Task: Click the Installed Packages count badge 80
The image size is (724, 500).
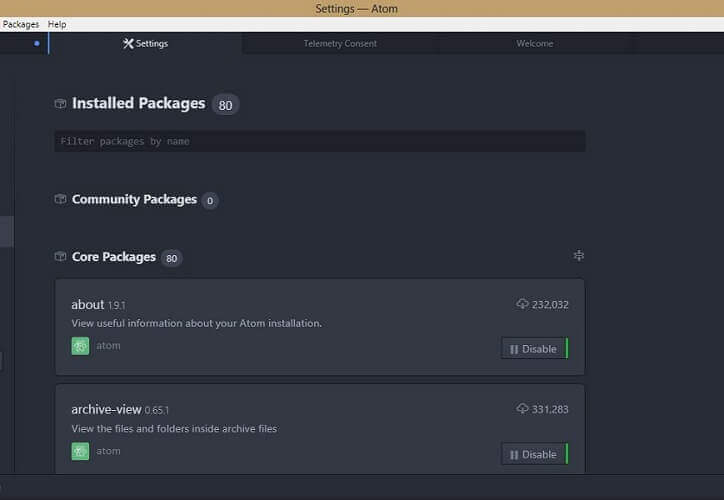Action: pos(225,105)
